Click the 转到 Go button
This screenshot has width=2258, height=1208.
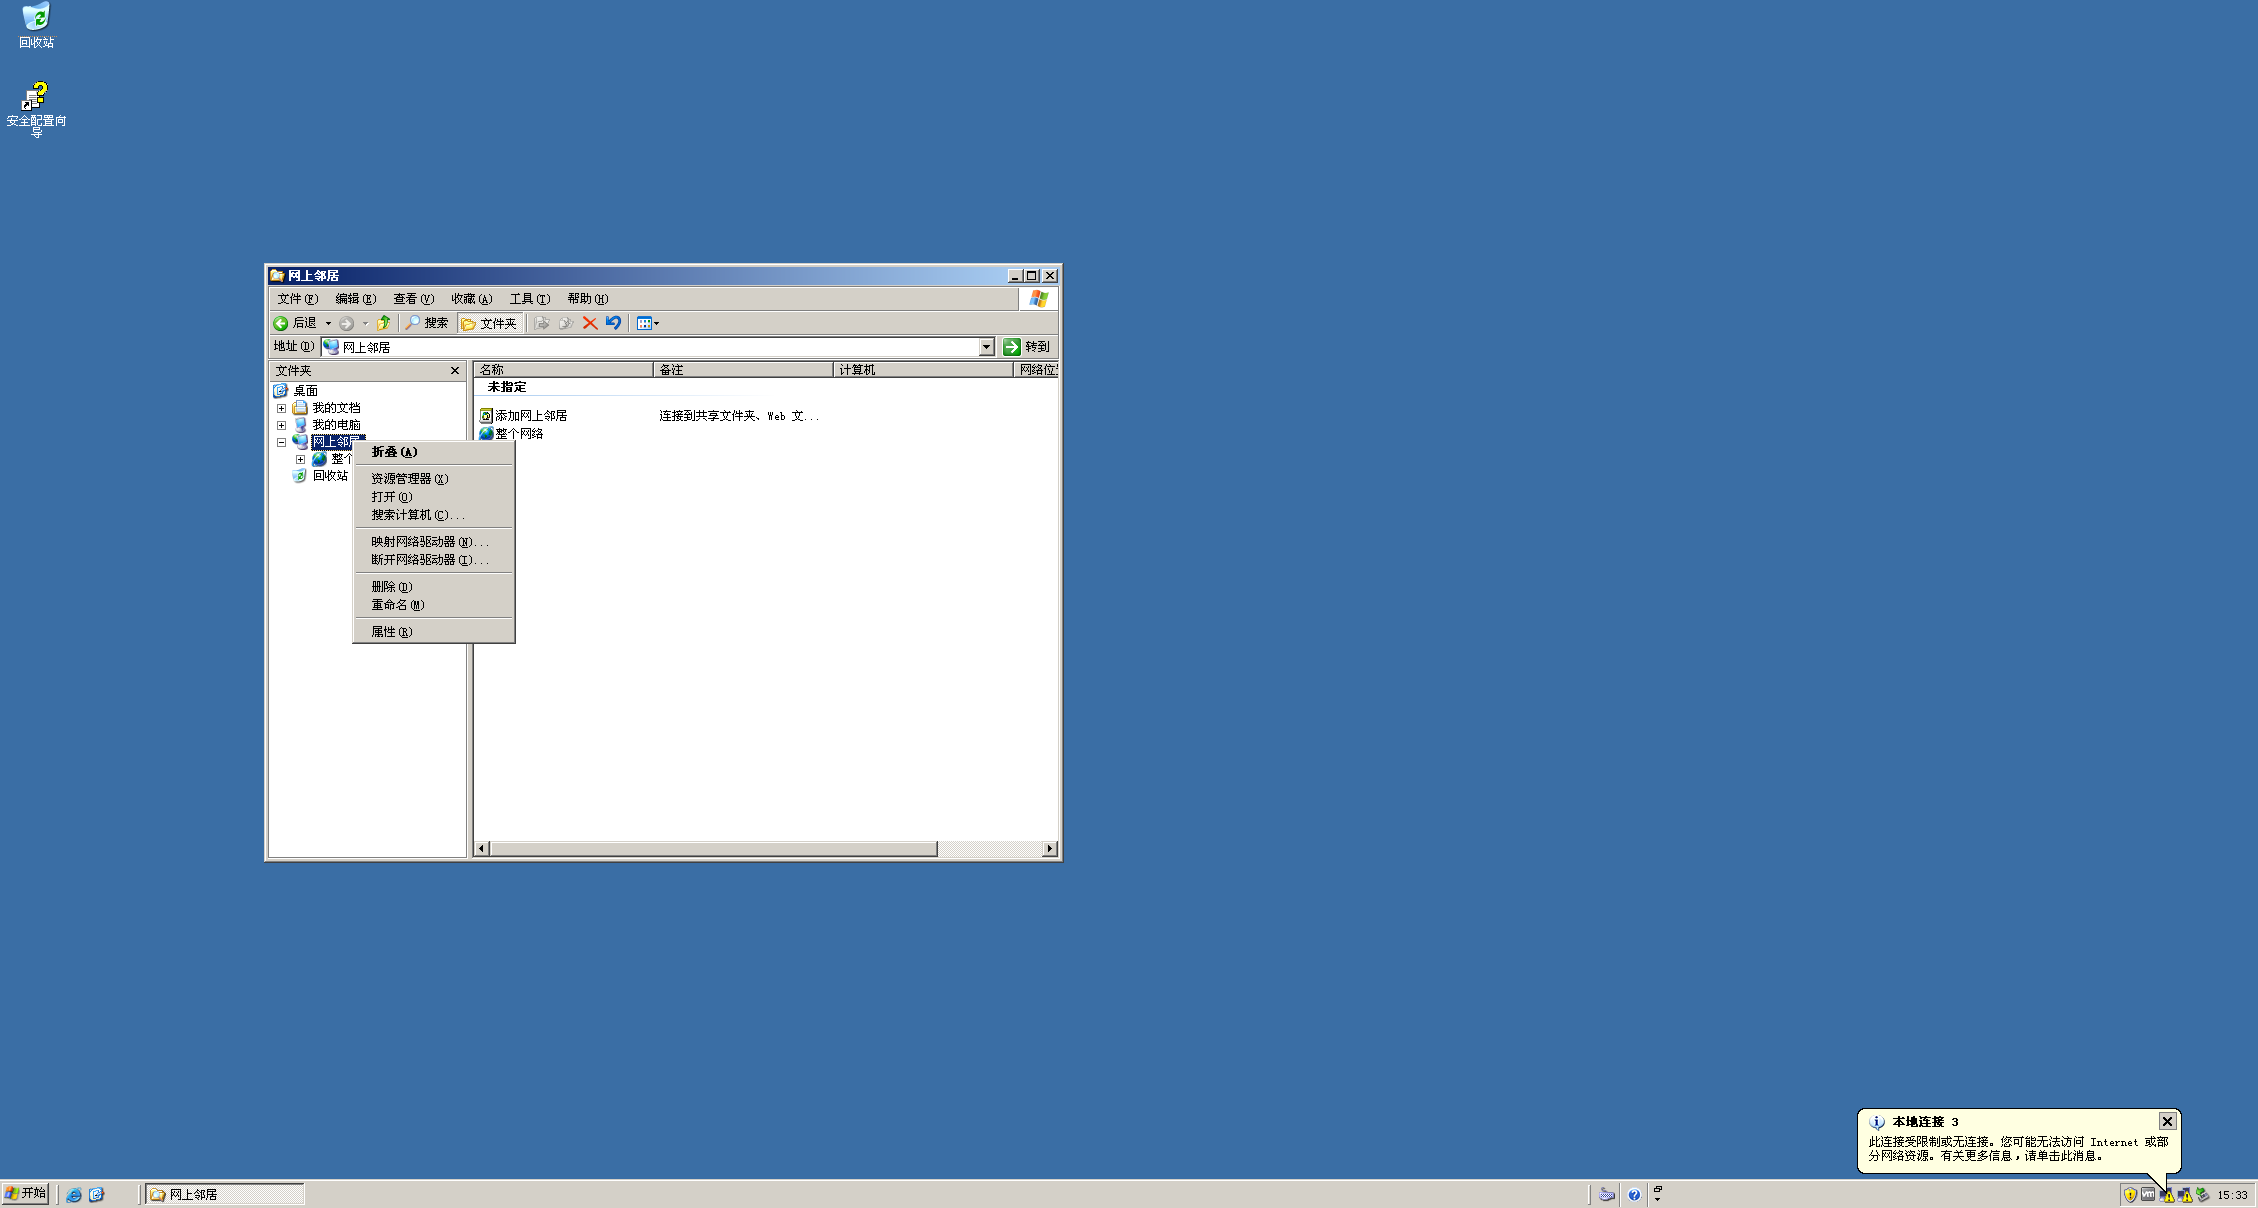click(1027, 347)
